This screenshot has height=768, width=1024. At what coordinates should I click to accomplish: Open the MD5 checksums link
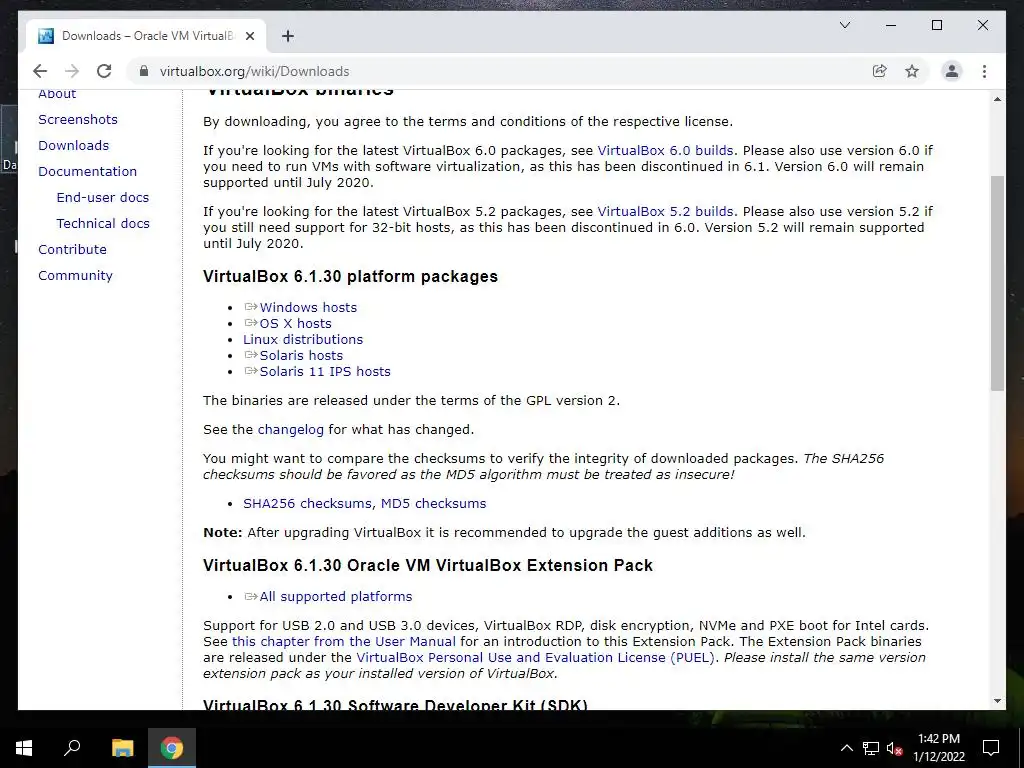tap(434, 504)
